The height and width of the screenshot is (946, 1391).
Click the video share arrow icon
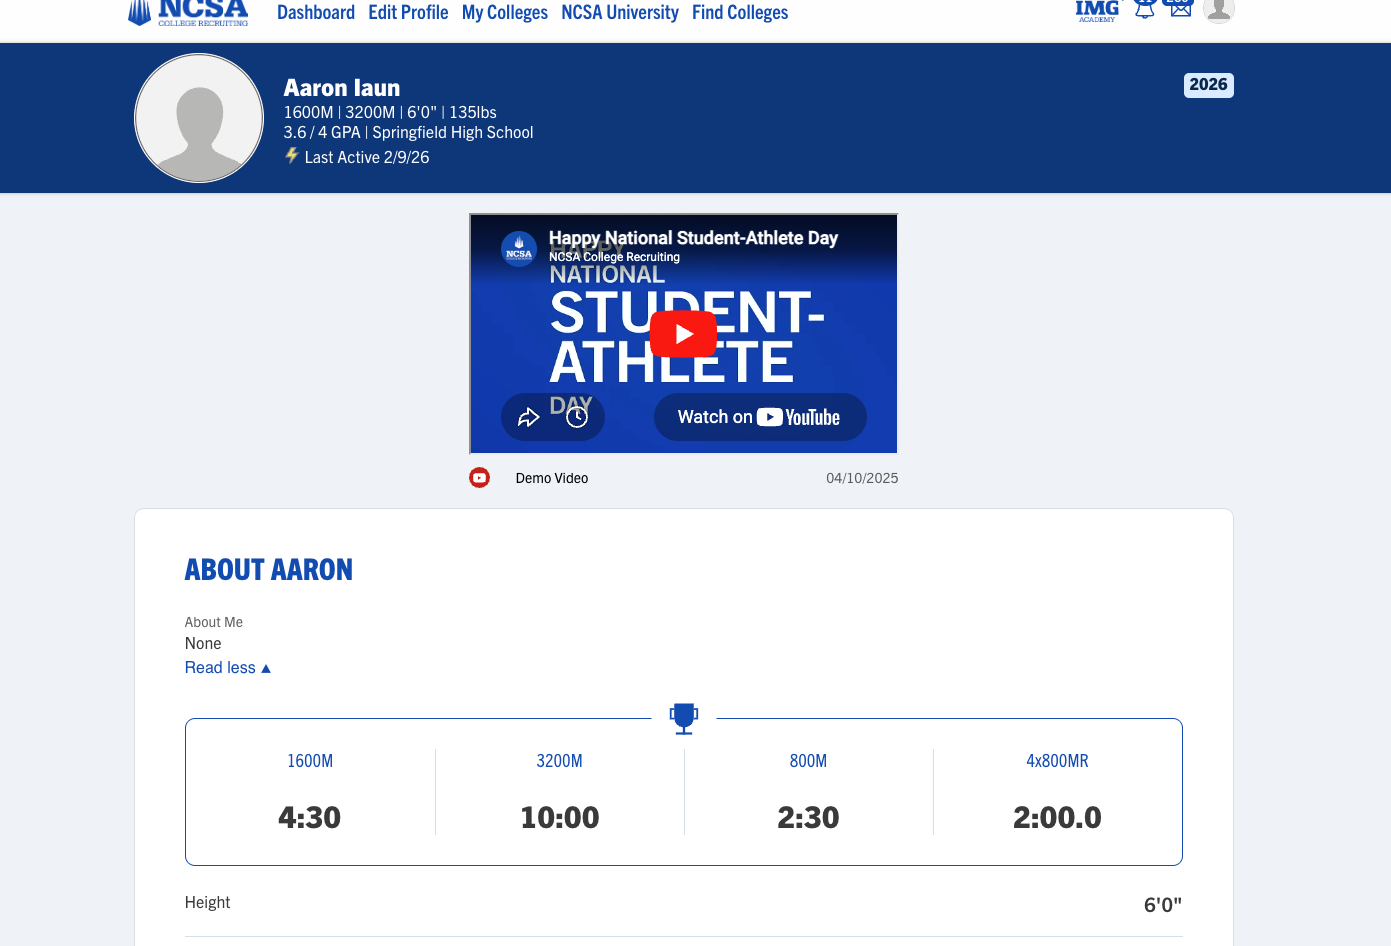(x=529, y=417)
